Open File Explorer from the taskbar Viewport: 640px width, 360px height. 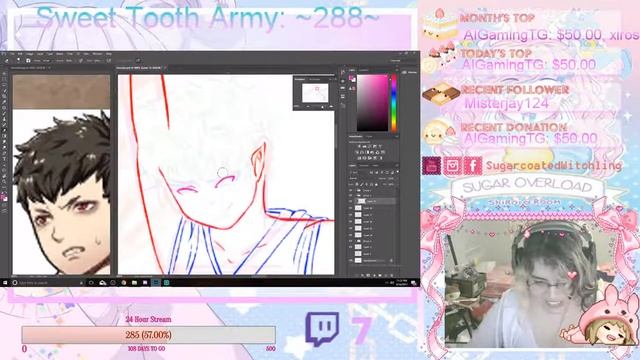click(x=134, y=282)
